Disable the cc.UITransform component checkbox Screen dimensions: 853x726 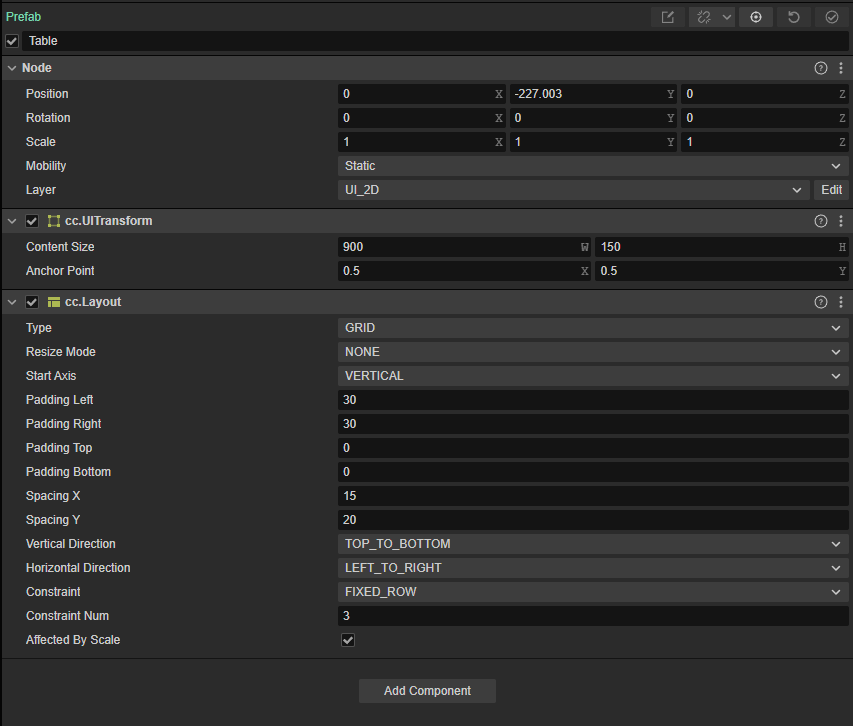tap(32, 221)
